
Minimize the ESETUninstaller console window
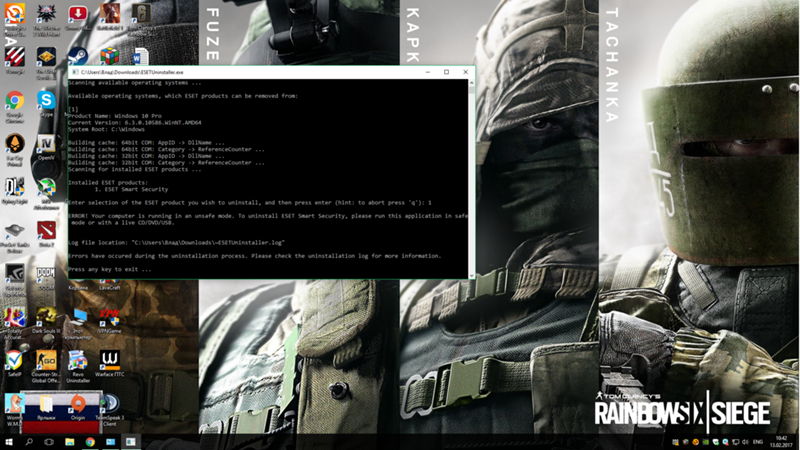tap(428, 72)
